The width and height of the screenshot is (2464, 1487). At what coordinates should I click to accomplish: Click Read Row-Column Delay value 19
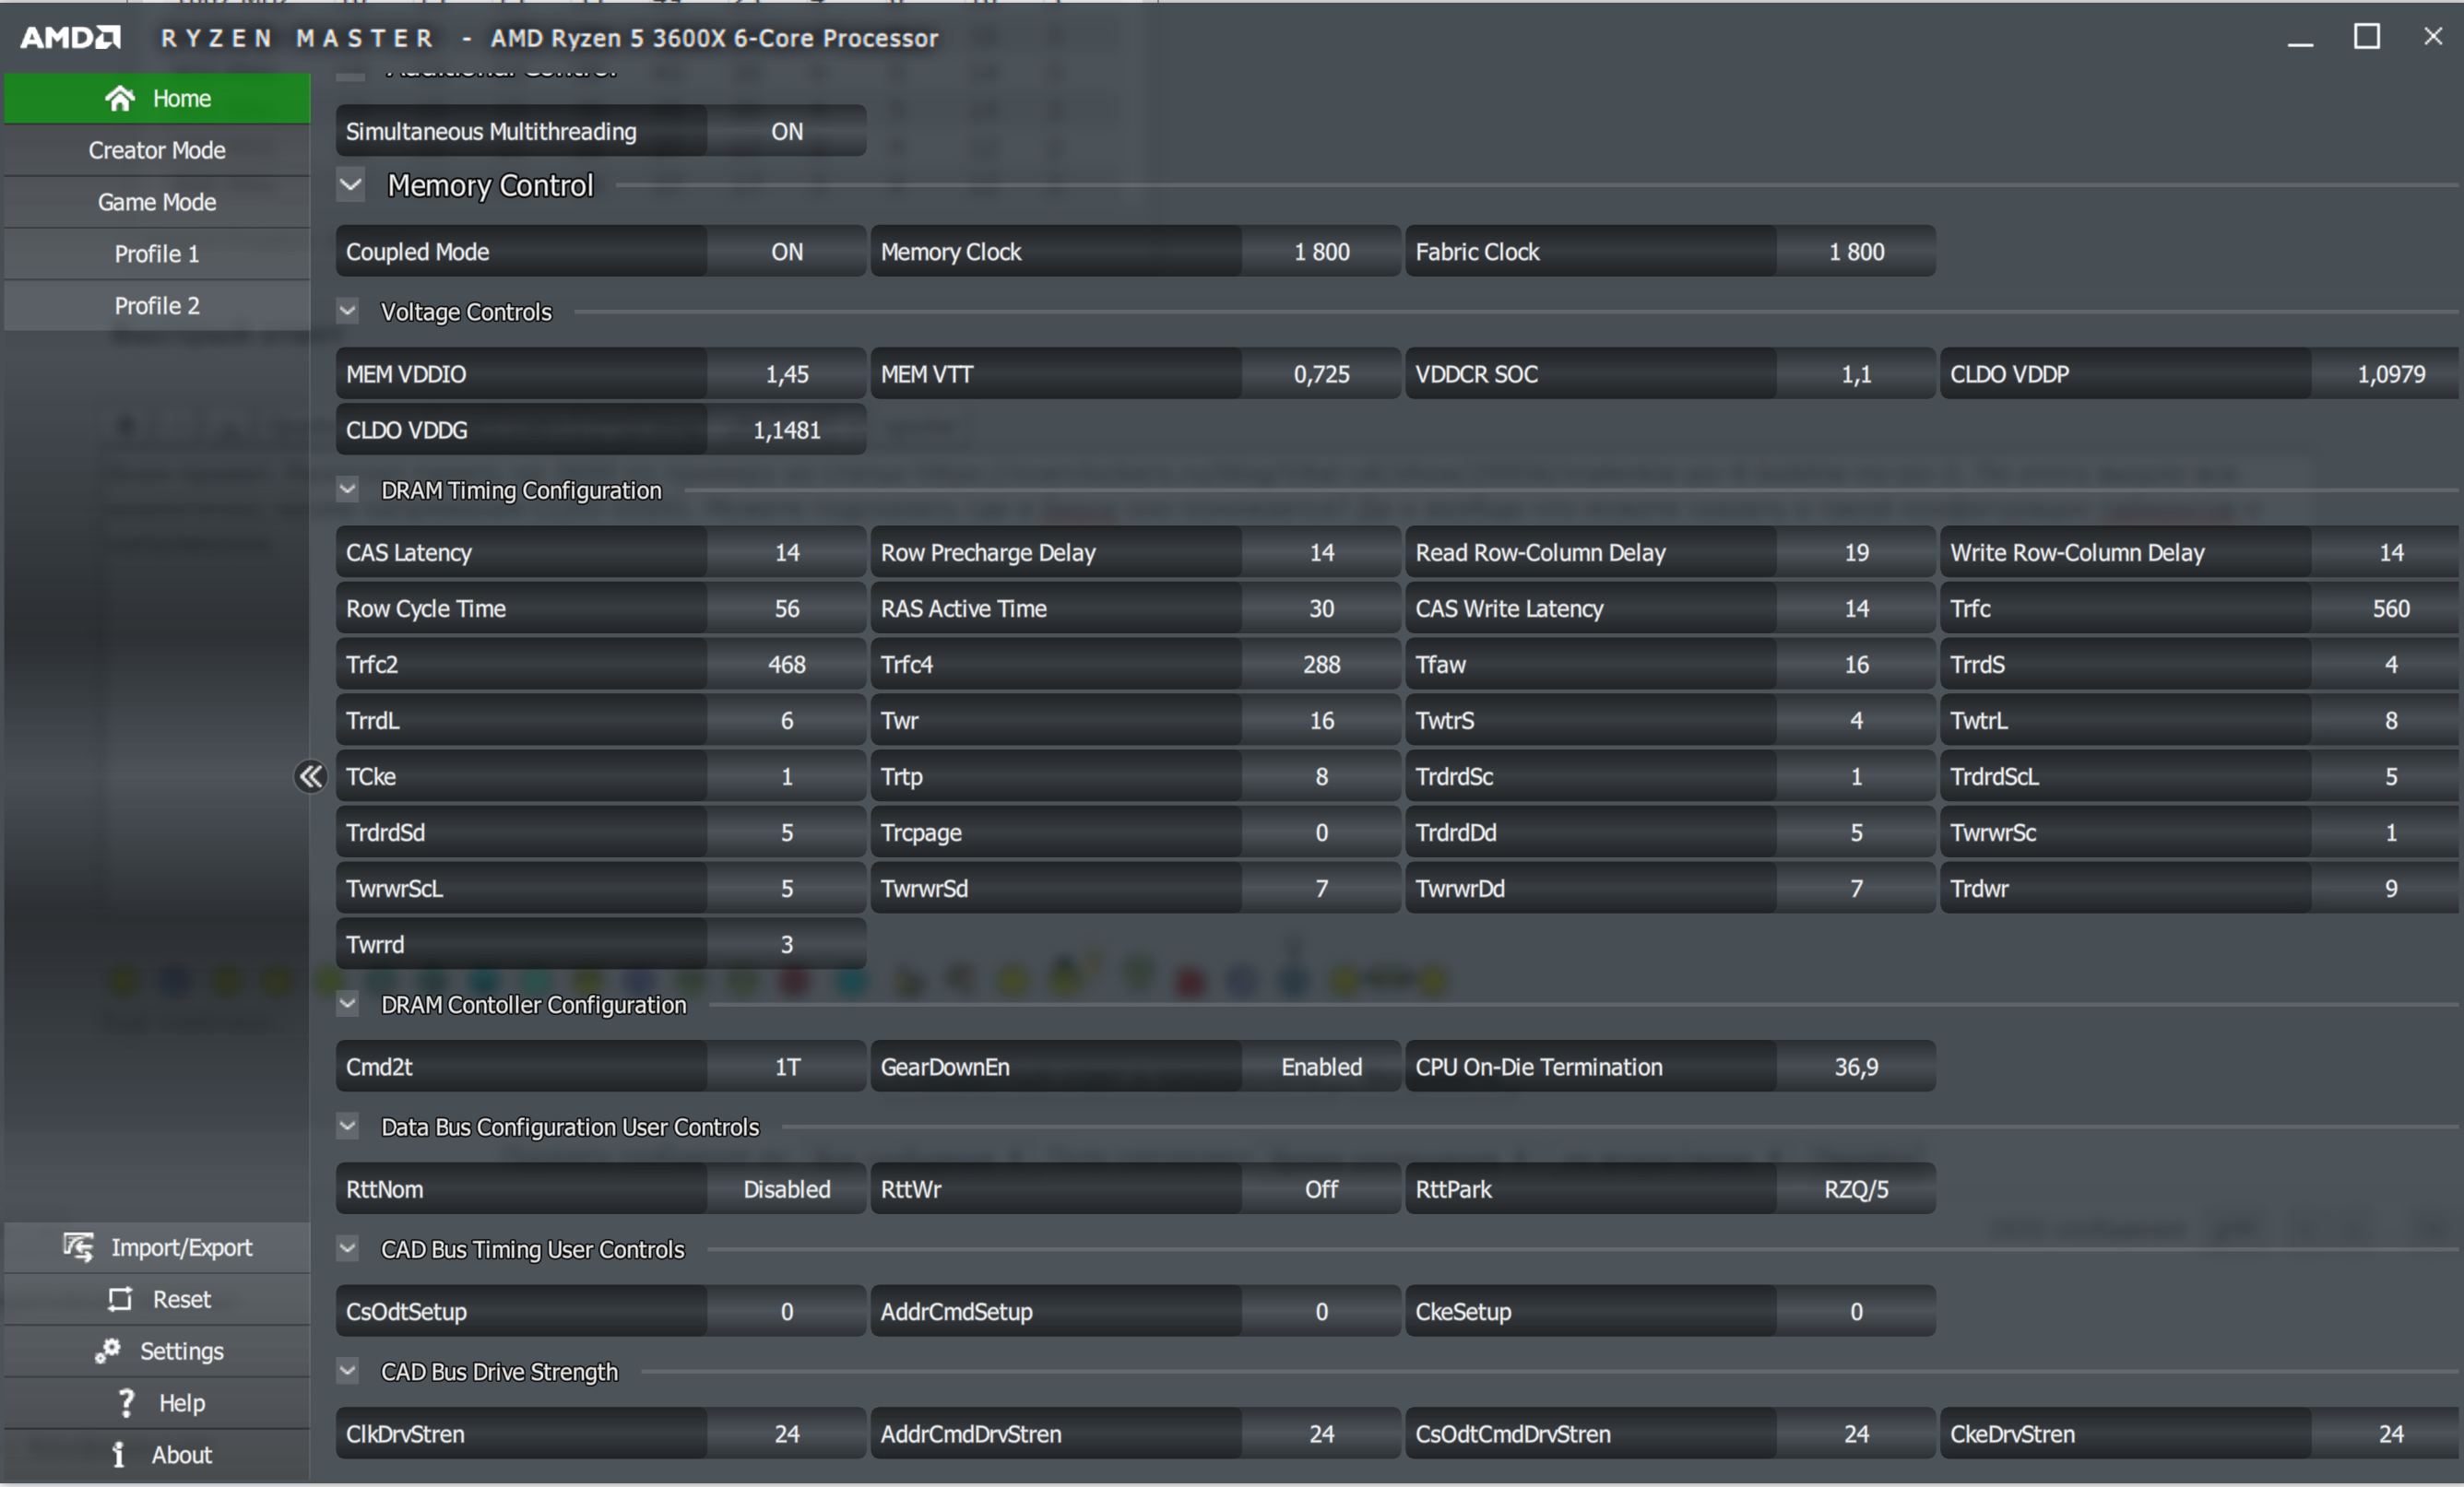[1856, 552]
